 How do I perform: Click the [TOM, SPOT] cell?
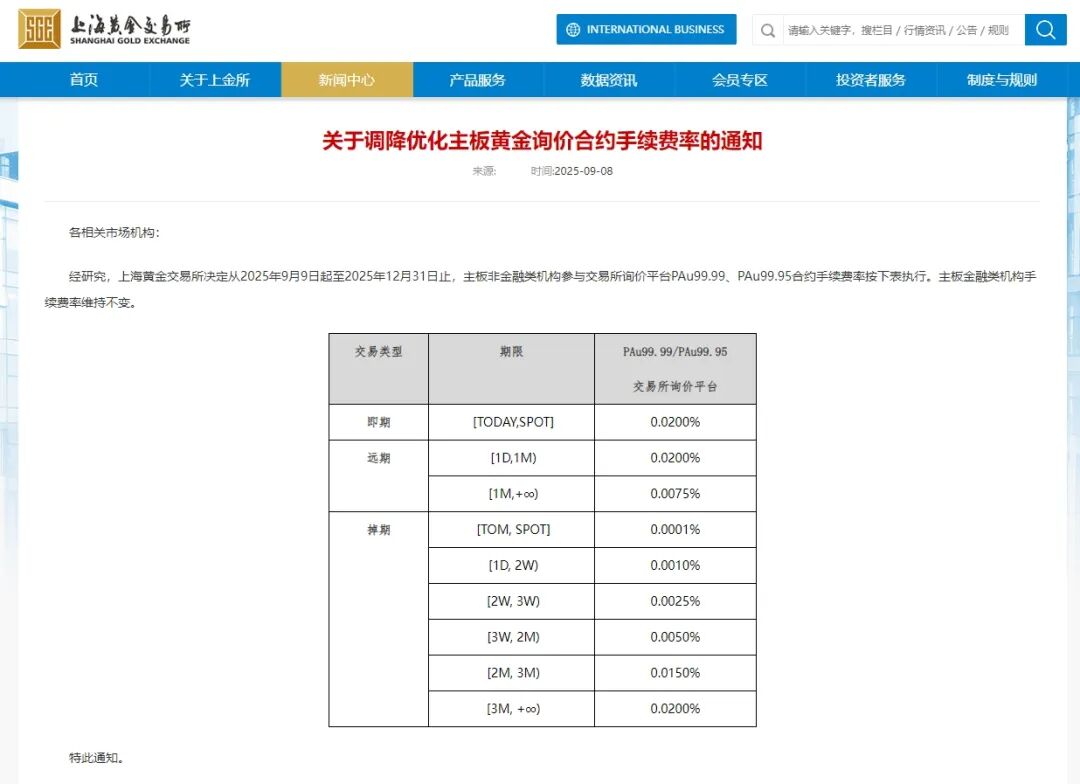513,529
